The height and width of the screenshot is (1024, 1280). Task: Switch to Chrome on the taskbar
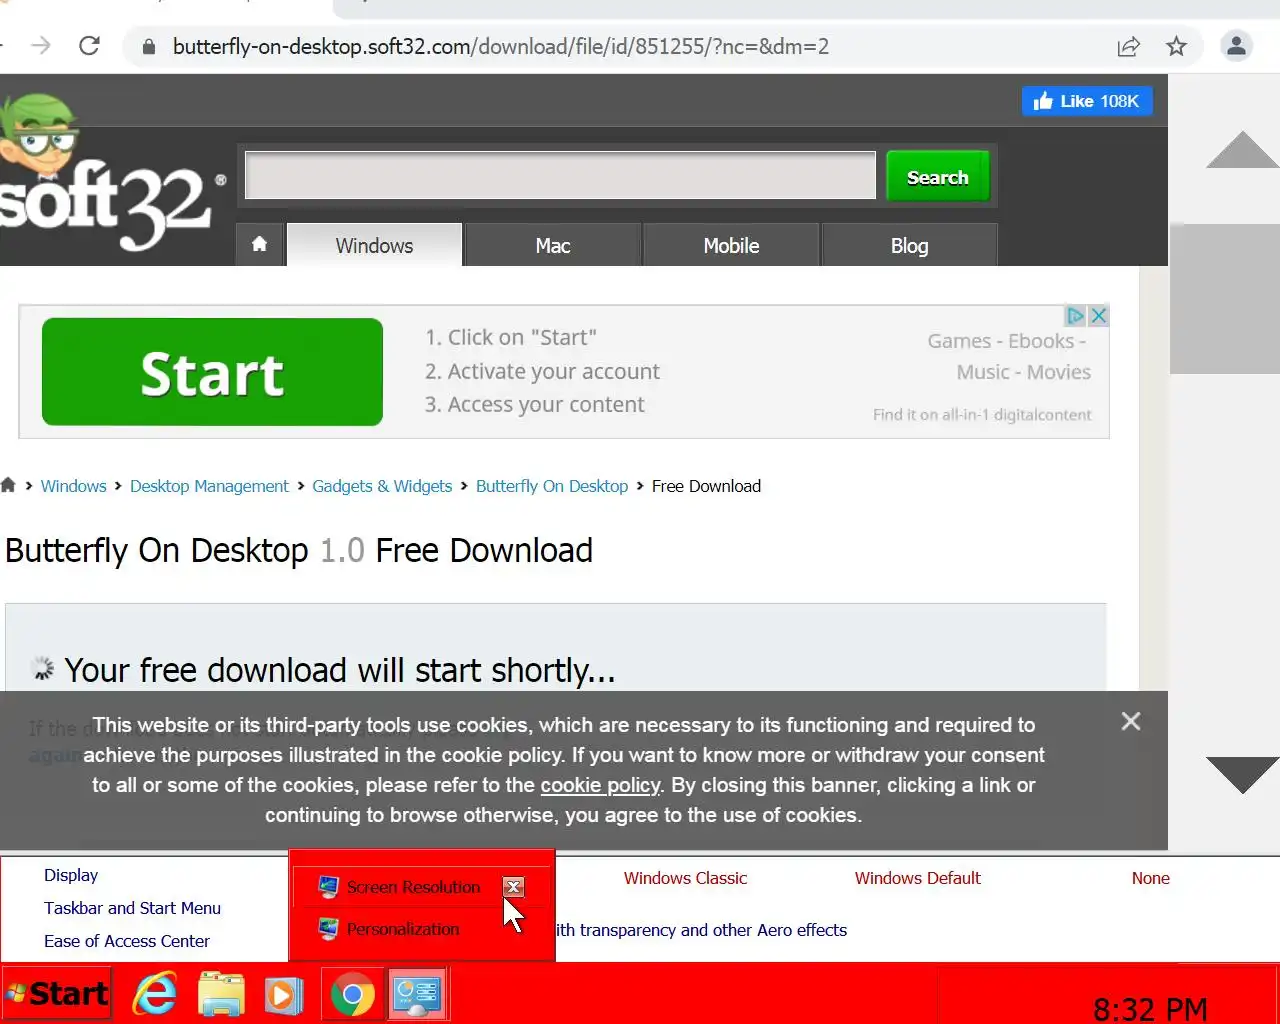coord(352,994)
